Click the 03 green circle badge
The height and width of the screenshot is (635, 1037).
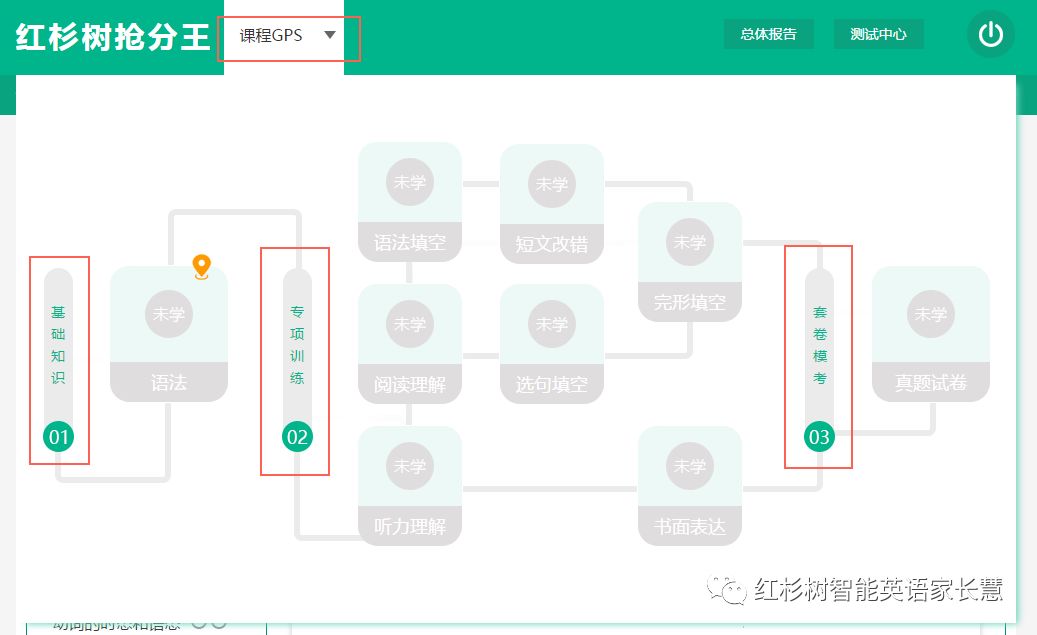coord(819,437)
